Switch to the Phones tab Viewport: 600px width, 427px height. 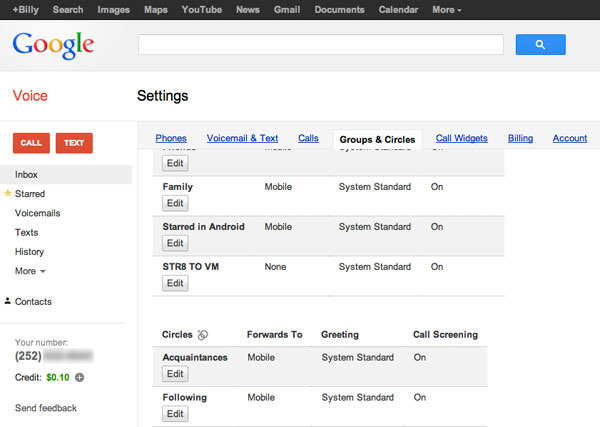(171, 138)
